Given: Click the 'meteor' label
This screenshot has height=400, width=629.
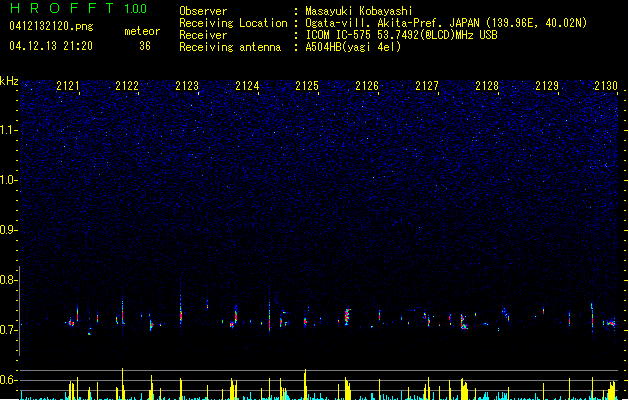Looking at the screenshot, I should click(x=142, y=31).
